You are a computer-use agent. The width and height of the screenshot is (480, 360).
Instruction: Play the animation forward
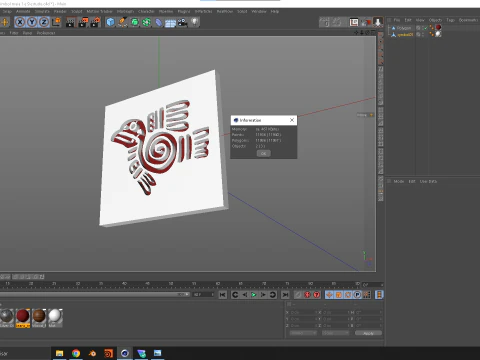254,295
